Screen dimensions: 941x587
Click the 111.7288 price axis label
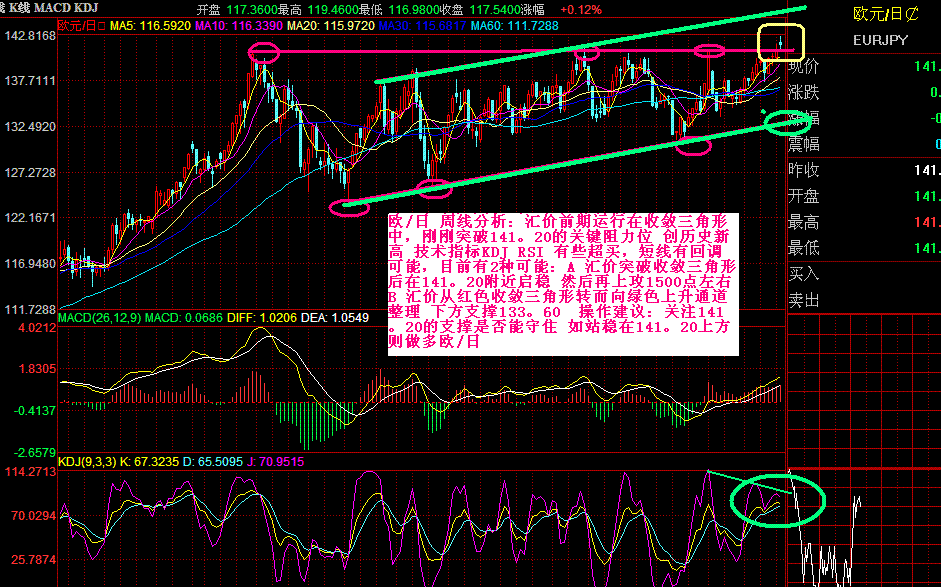29,309
